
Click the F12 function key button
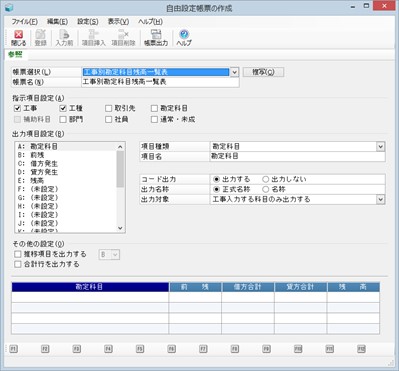point(361,349)
